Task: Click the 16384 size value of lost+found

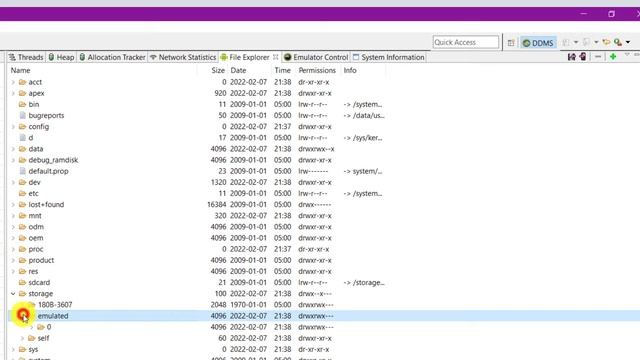Action: pos(216,204)
